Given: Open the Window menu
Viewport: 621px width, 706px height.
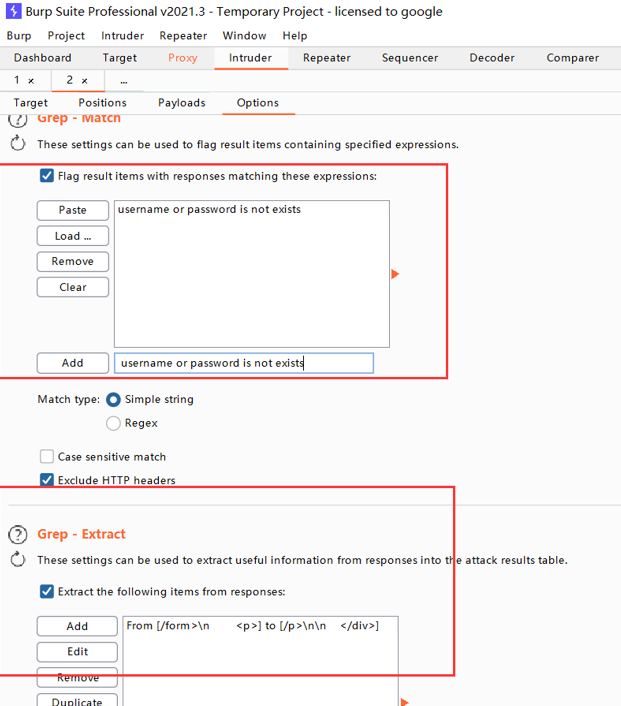Looking at the screenshot, I should click(245, 36).
